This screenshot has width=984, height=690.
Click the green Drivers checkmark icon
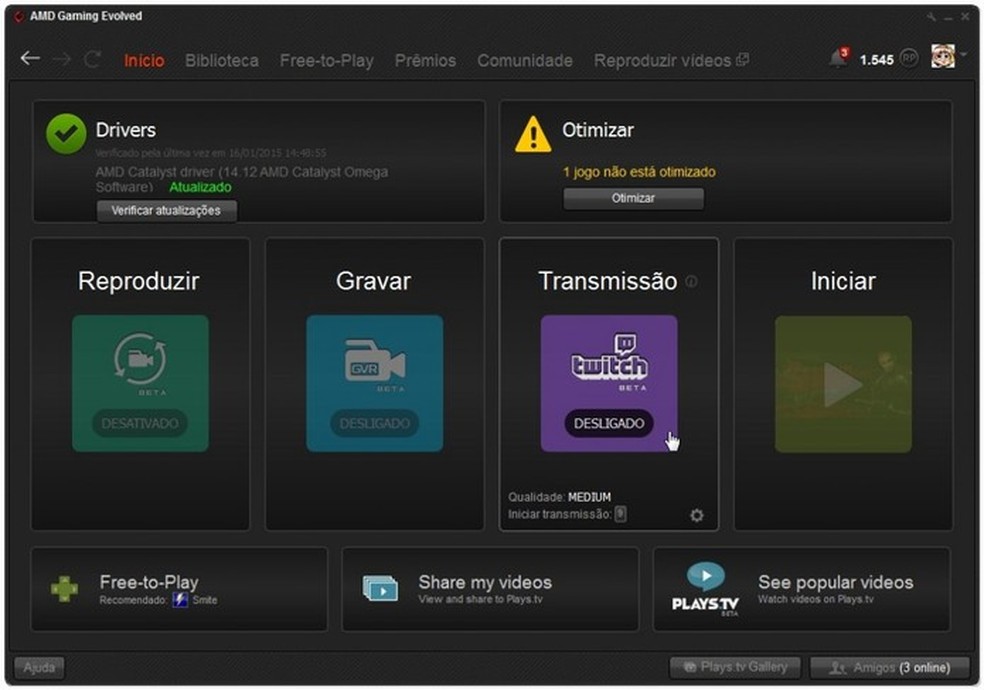click(66, 134)
